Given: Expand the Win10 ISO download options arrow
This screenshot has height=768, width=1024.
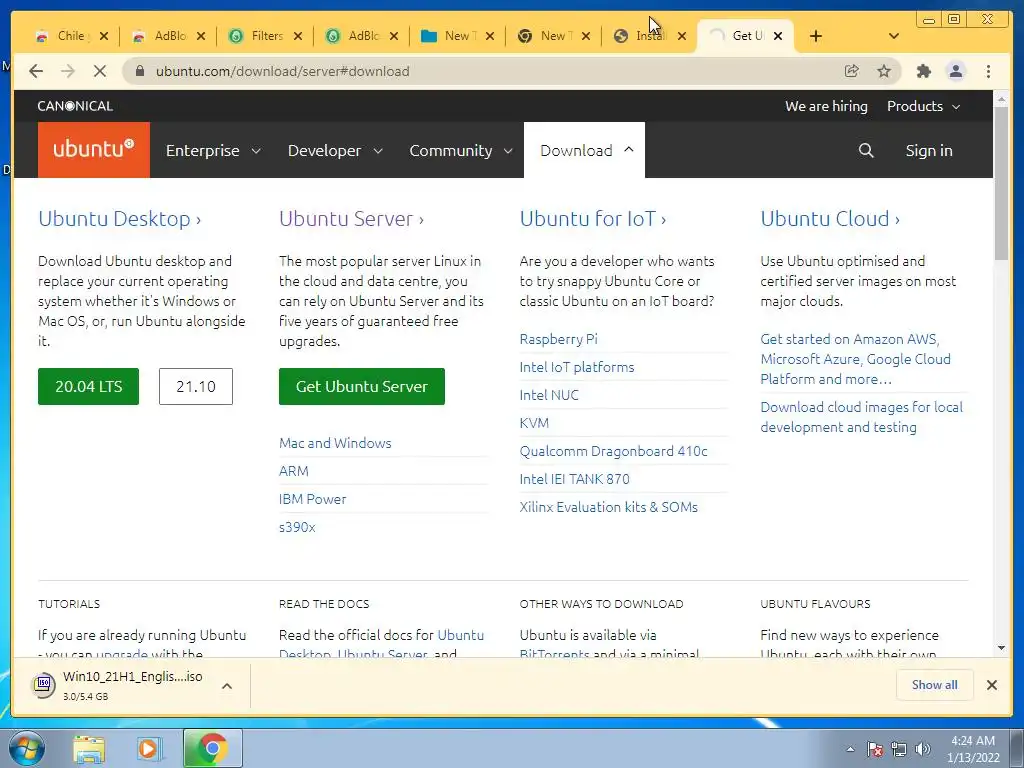Looking at the screenshot, I should tap(227, 686).
